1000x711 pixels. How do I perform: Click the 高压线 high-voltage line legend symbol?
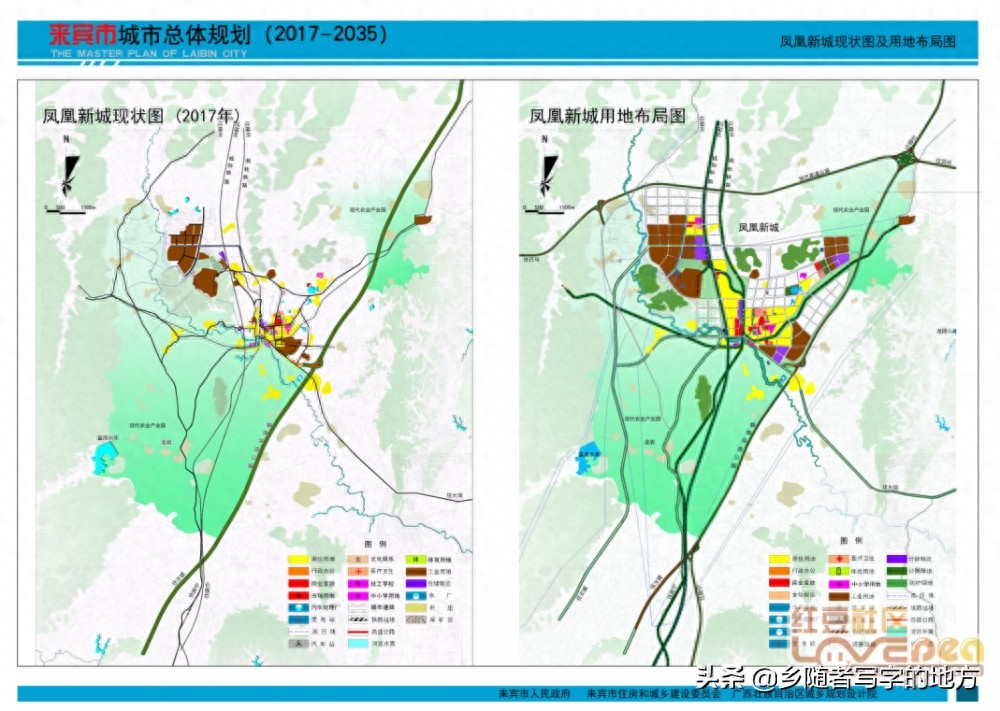(298, 632)
